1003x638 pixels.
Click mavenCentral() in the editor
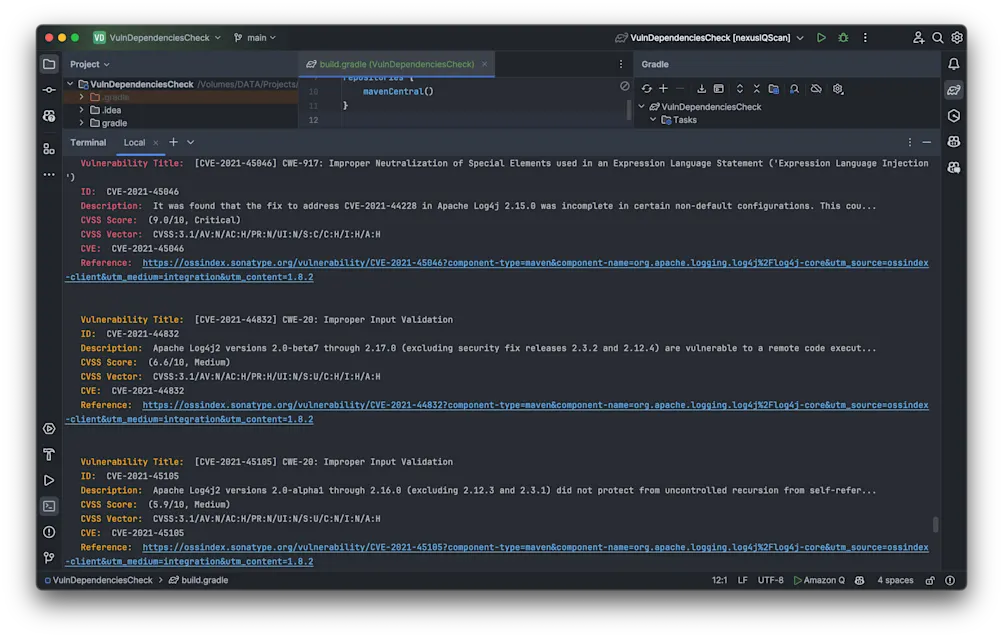[398, 92]
